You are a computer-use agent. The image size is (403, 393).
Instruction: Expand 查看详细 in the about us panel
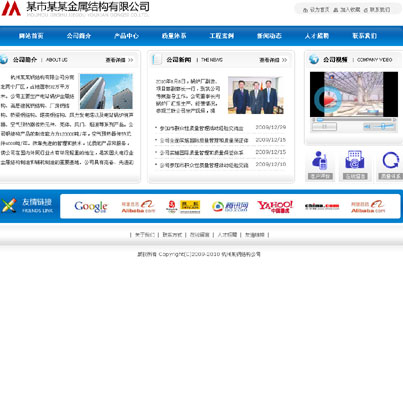[119, 60]
